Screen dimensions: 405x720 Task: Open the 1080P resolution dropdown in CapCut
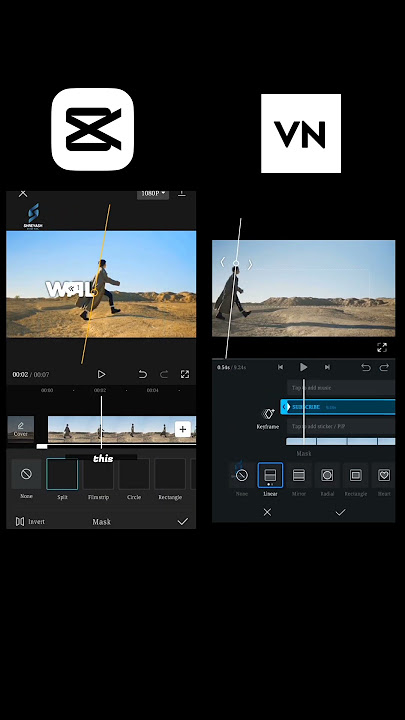[x=153, y=193]
